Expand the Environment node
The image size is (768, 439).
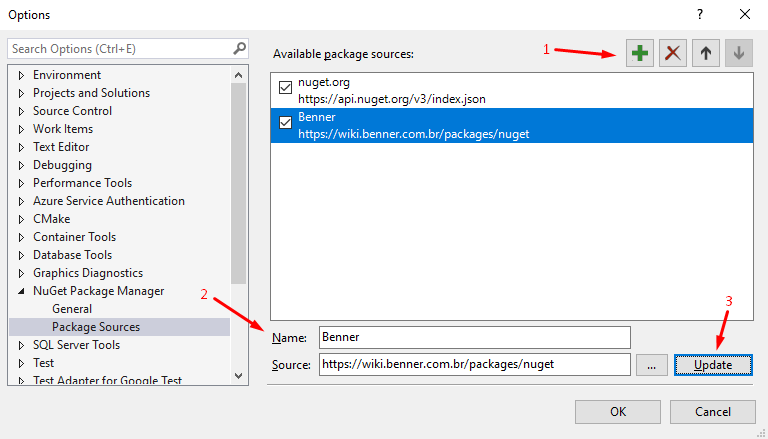pos(21,75)
